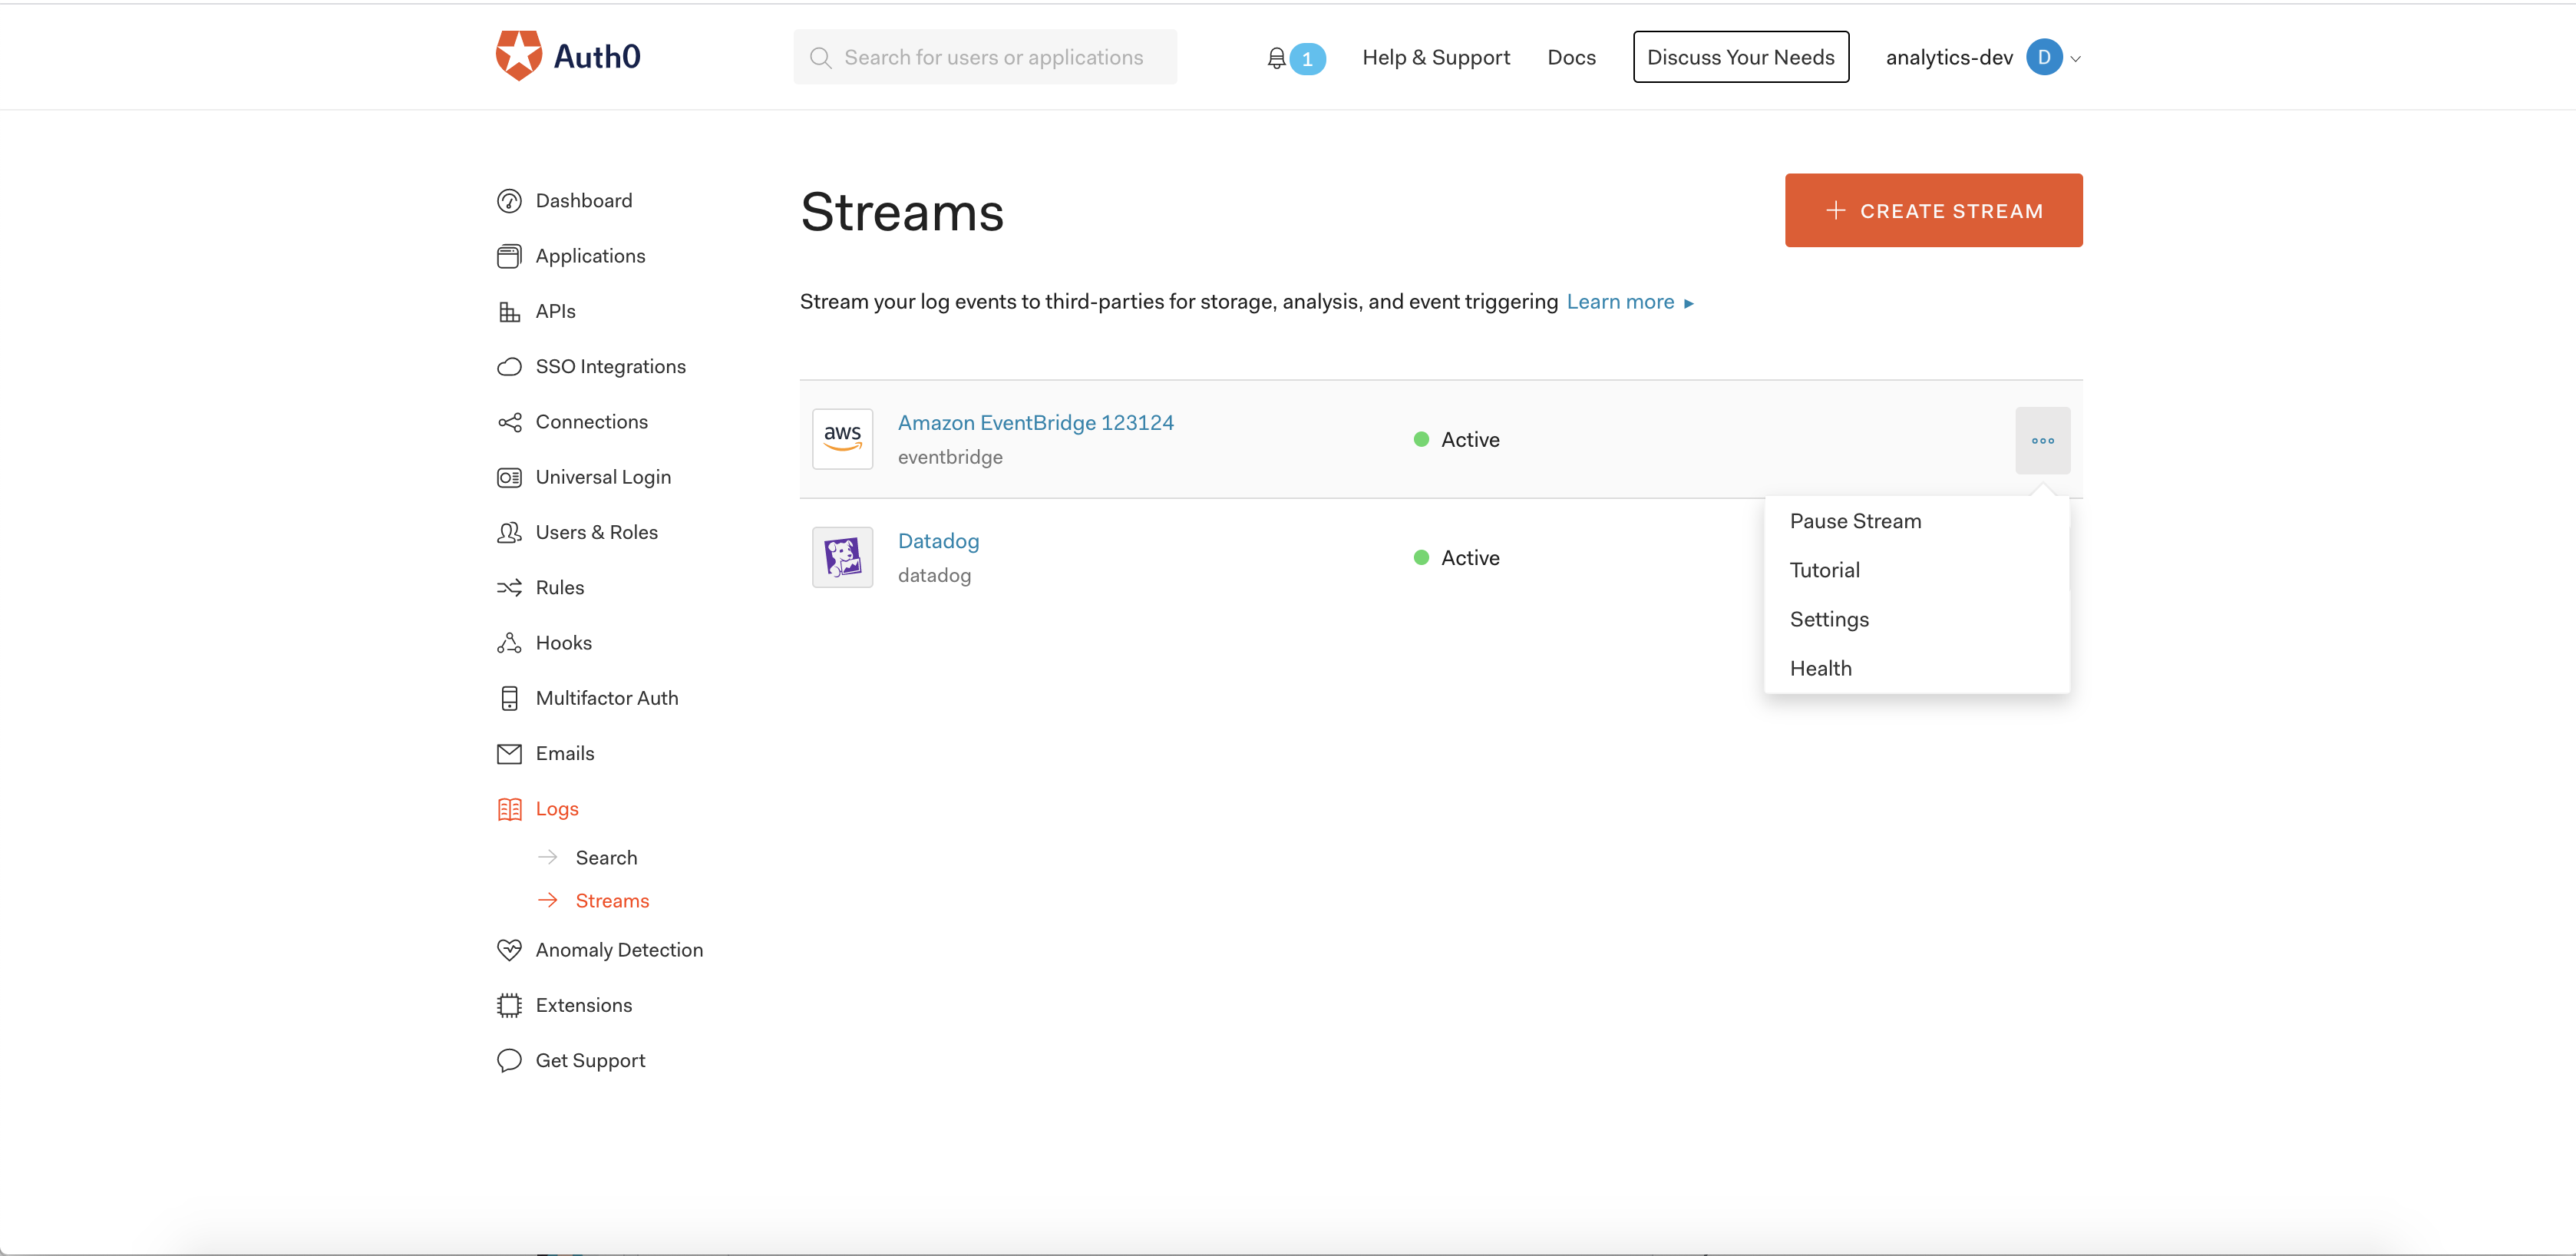2576x1256 pixels.
Task: Click the Datadog dog logo
Action: point(842,557)
